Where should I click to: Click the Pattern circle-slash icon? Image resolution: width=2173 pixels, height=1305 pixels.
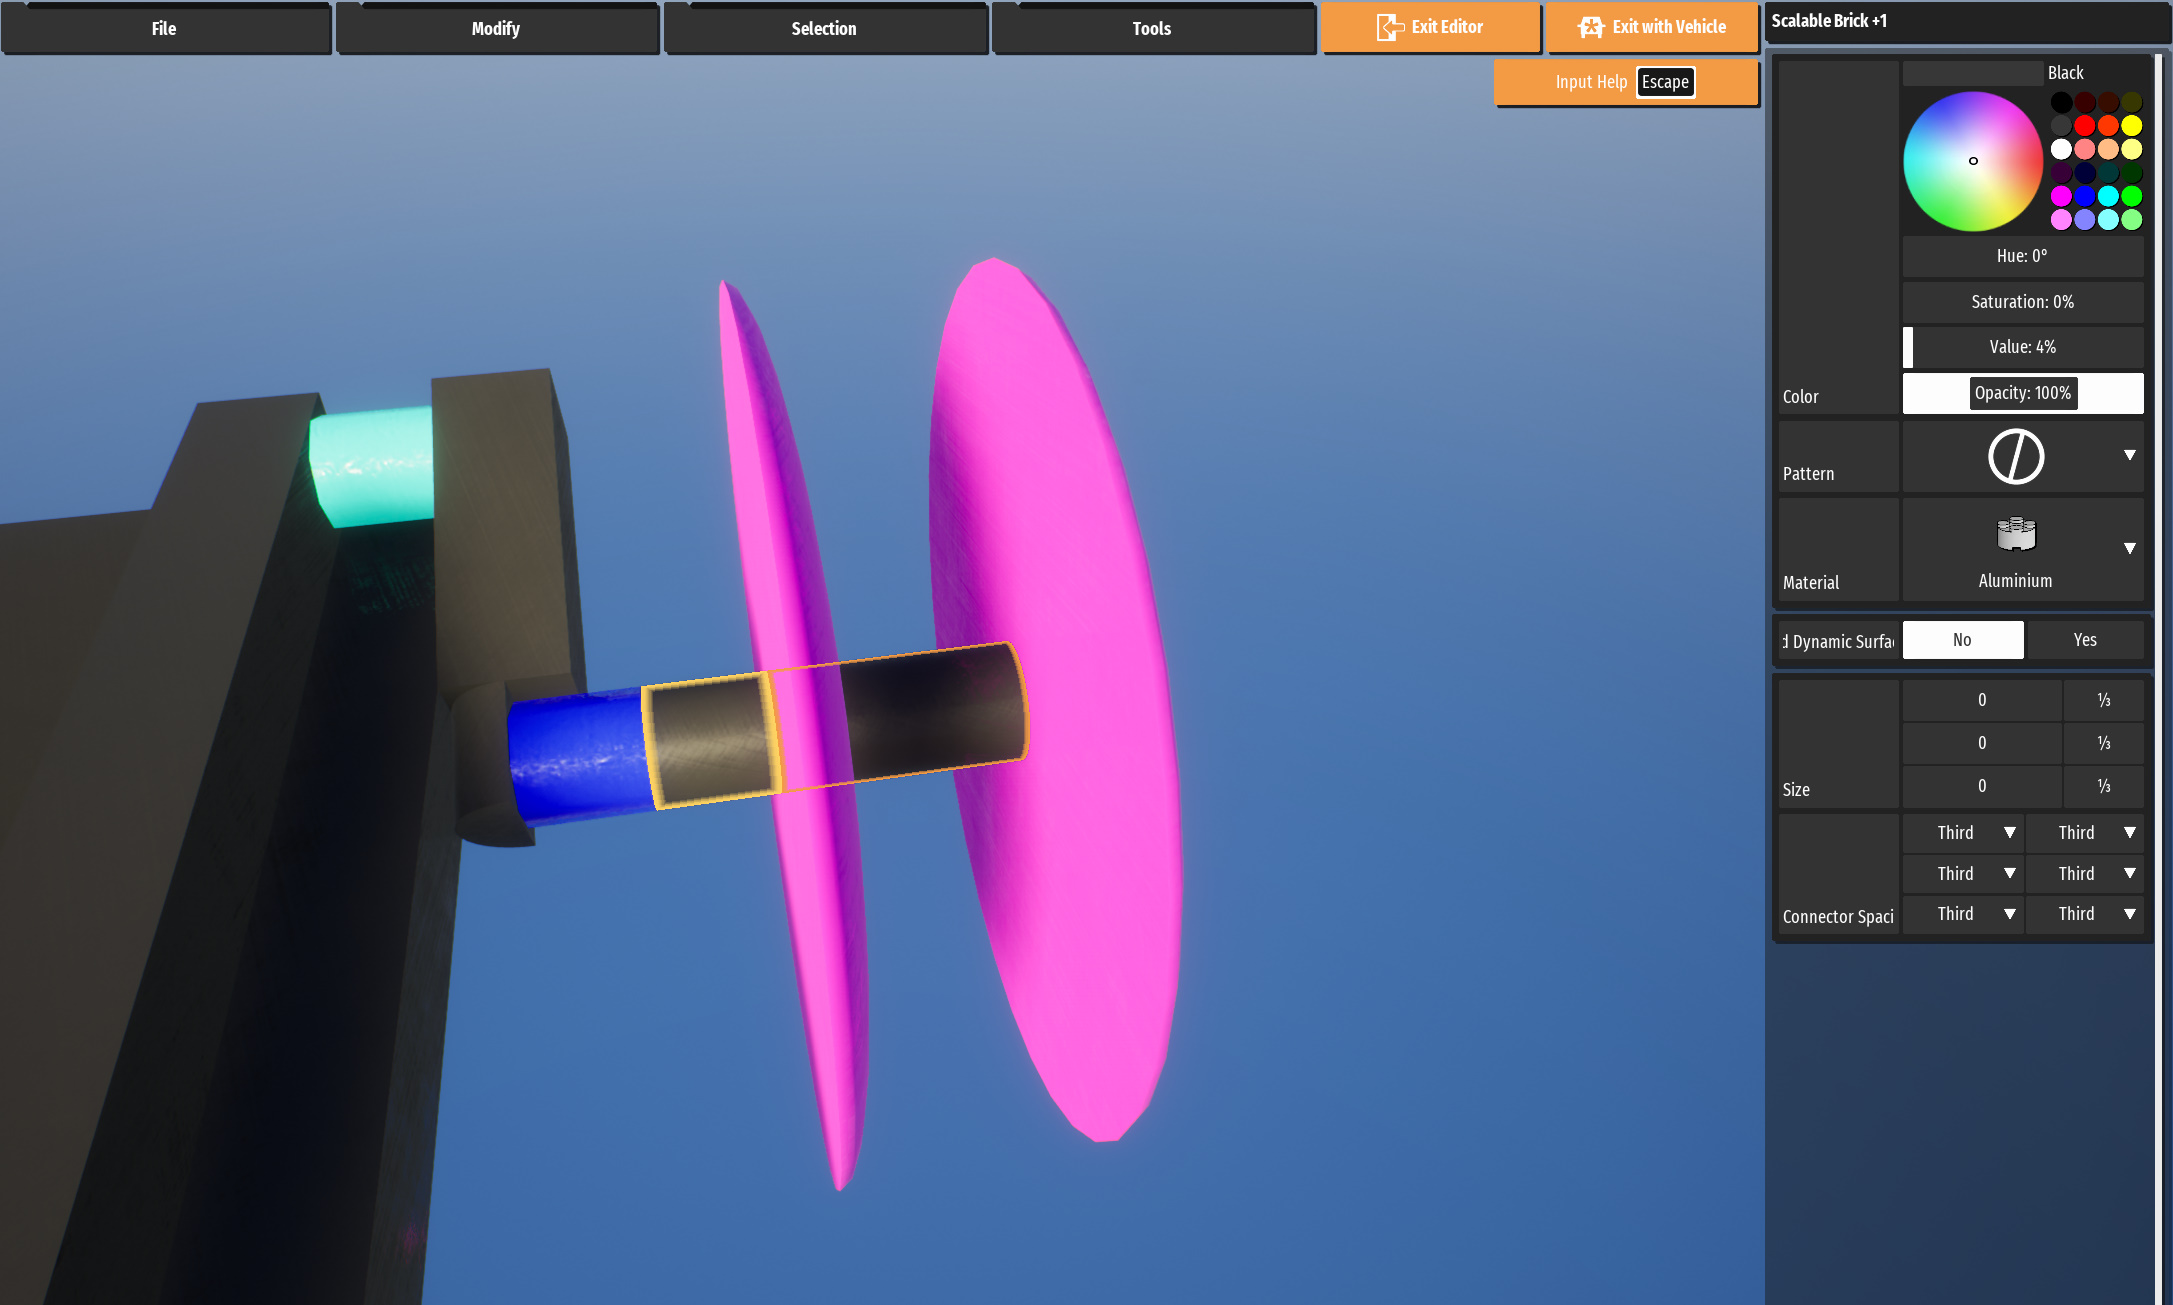(2015, 457)
